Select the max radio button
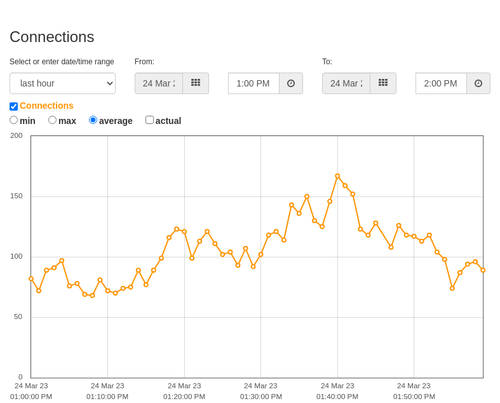This screenshot has width=500, height=403. coord(52,120)
